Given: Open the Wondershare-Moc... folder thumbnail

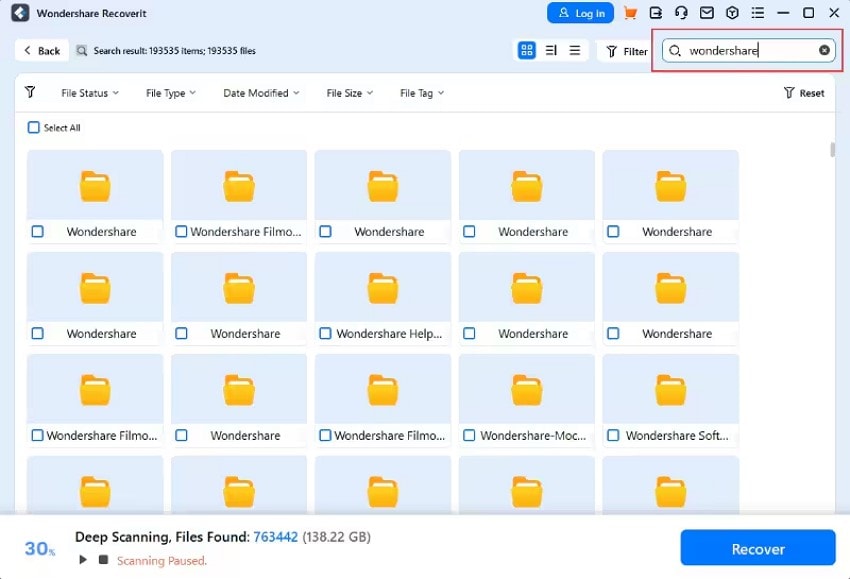Looking at the screenshot, I should 526,389.
